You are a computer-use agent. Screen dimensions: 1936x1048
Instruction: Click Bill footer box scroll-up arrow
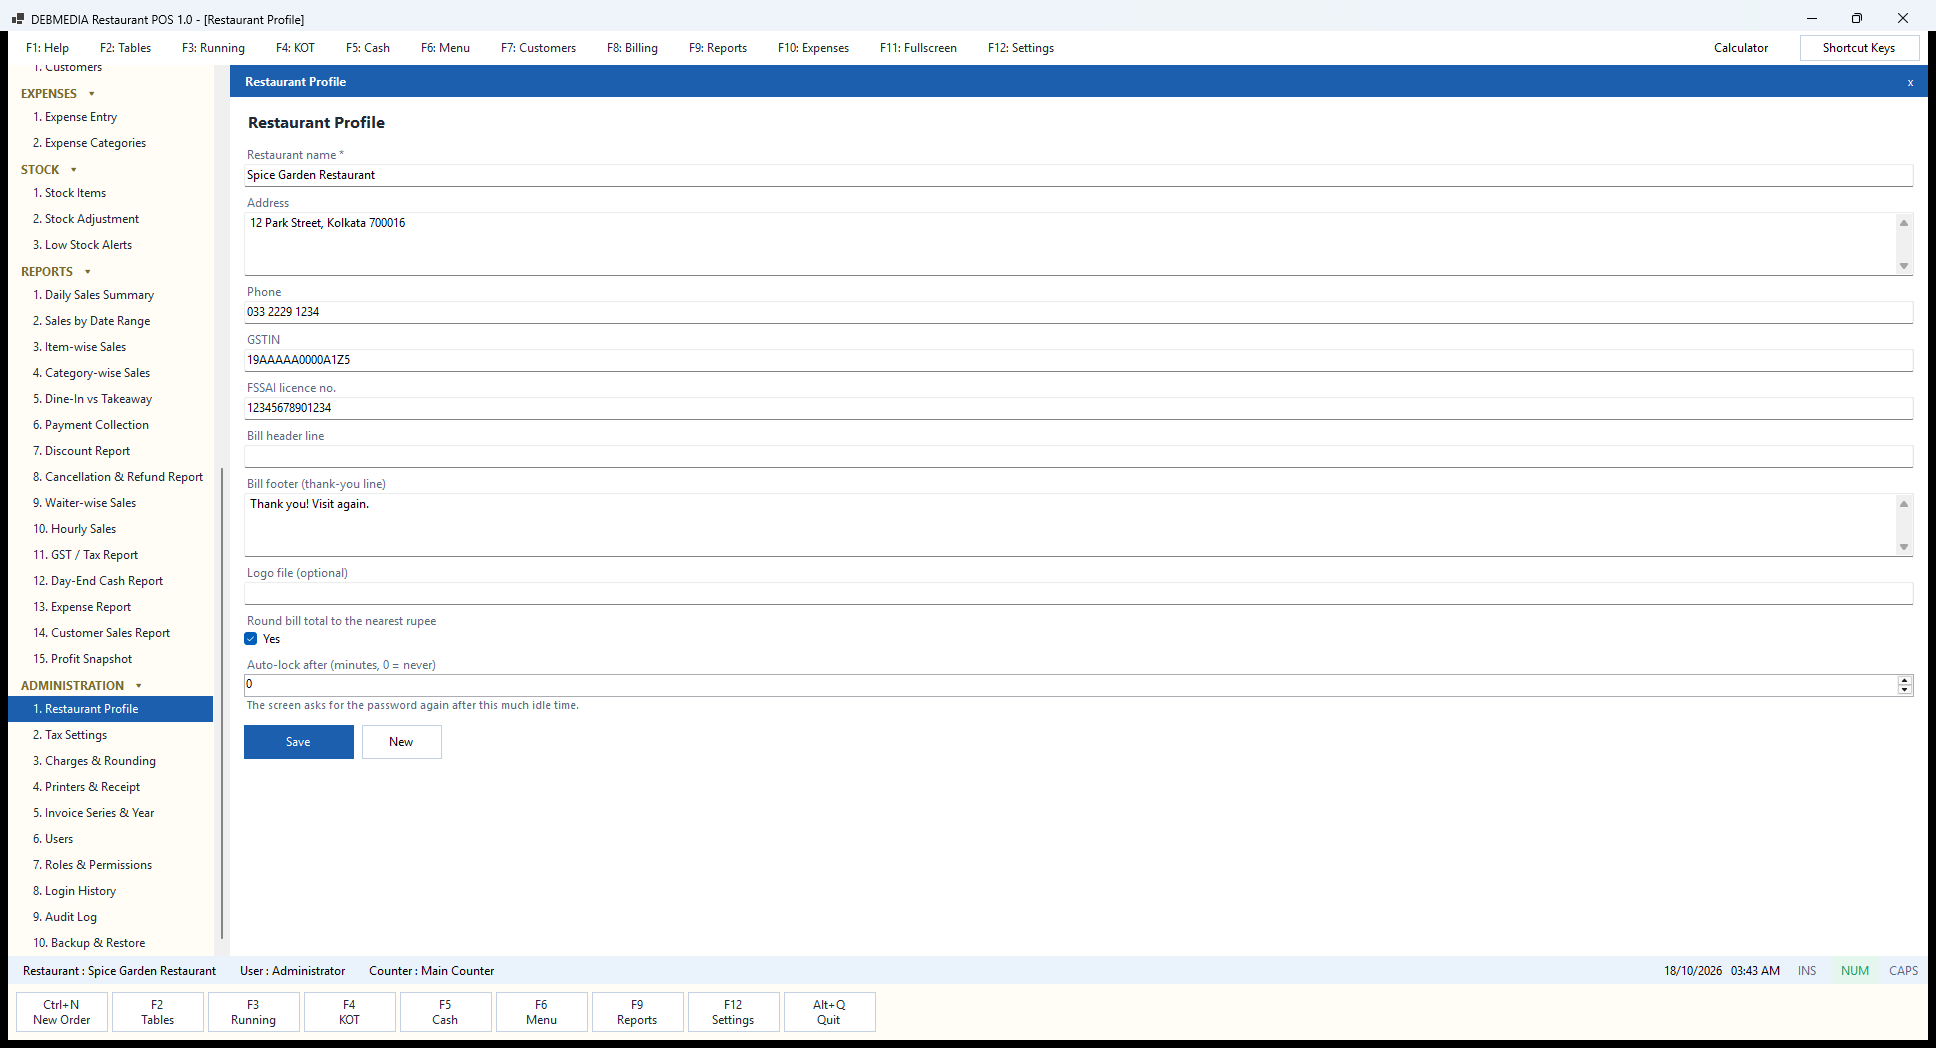[1904, 504]
